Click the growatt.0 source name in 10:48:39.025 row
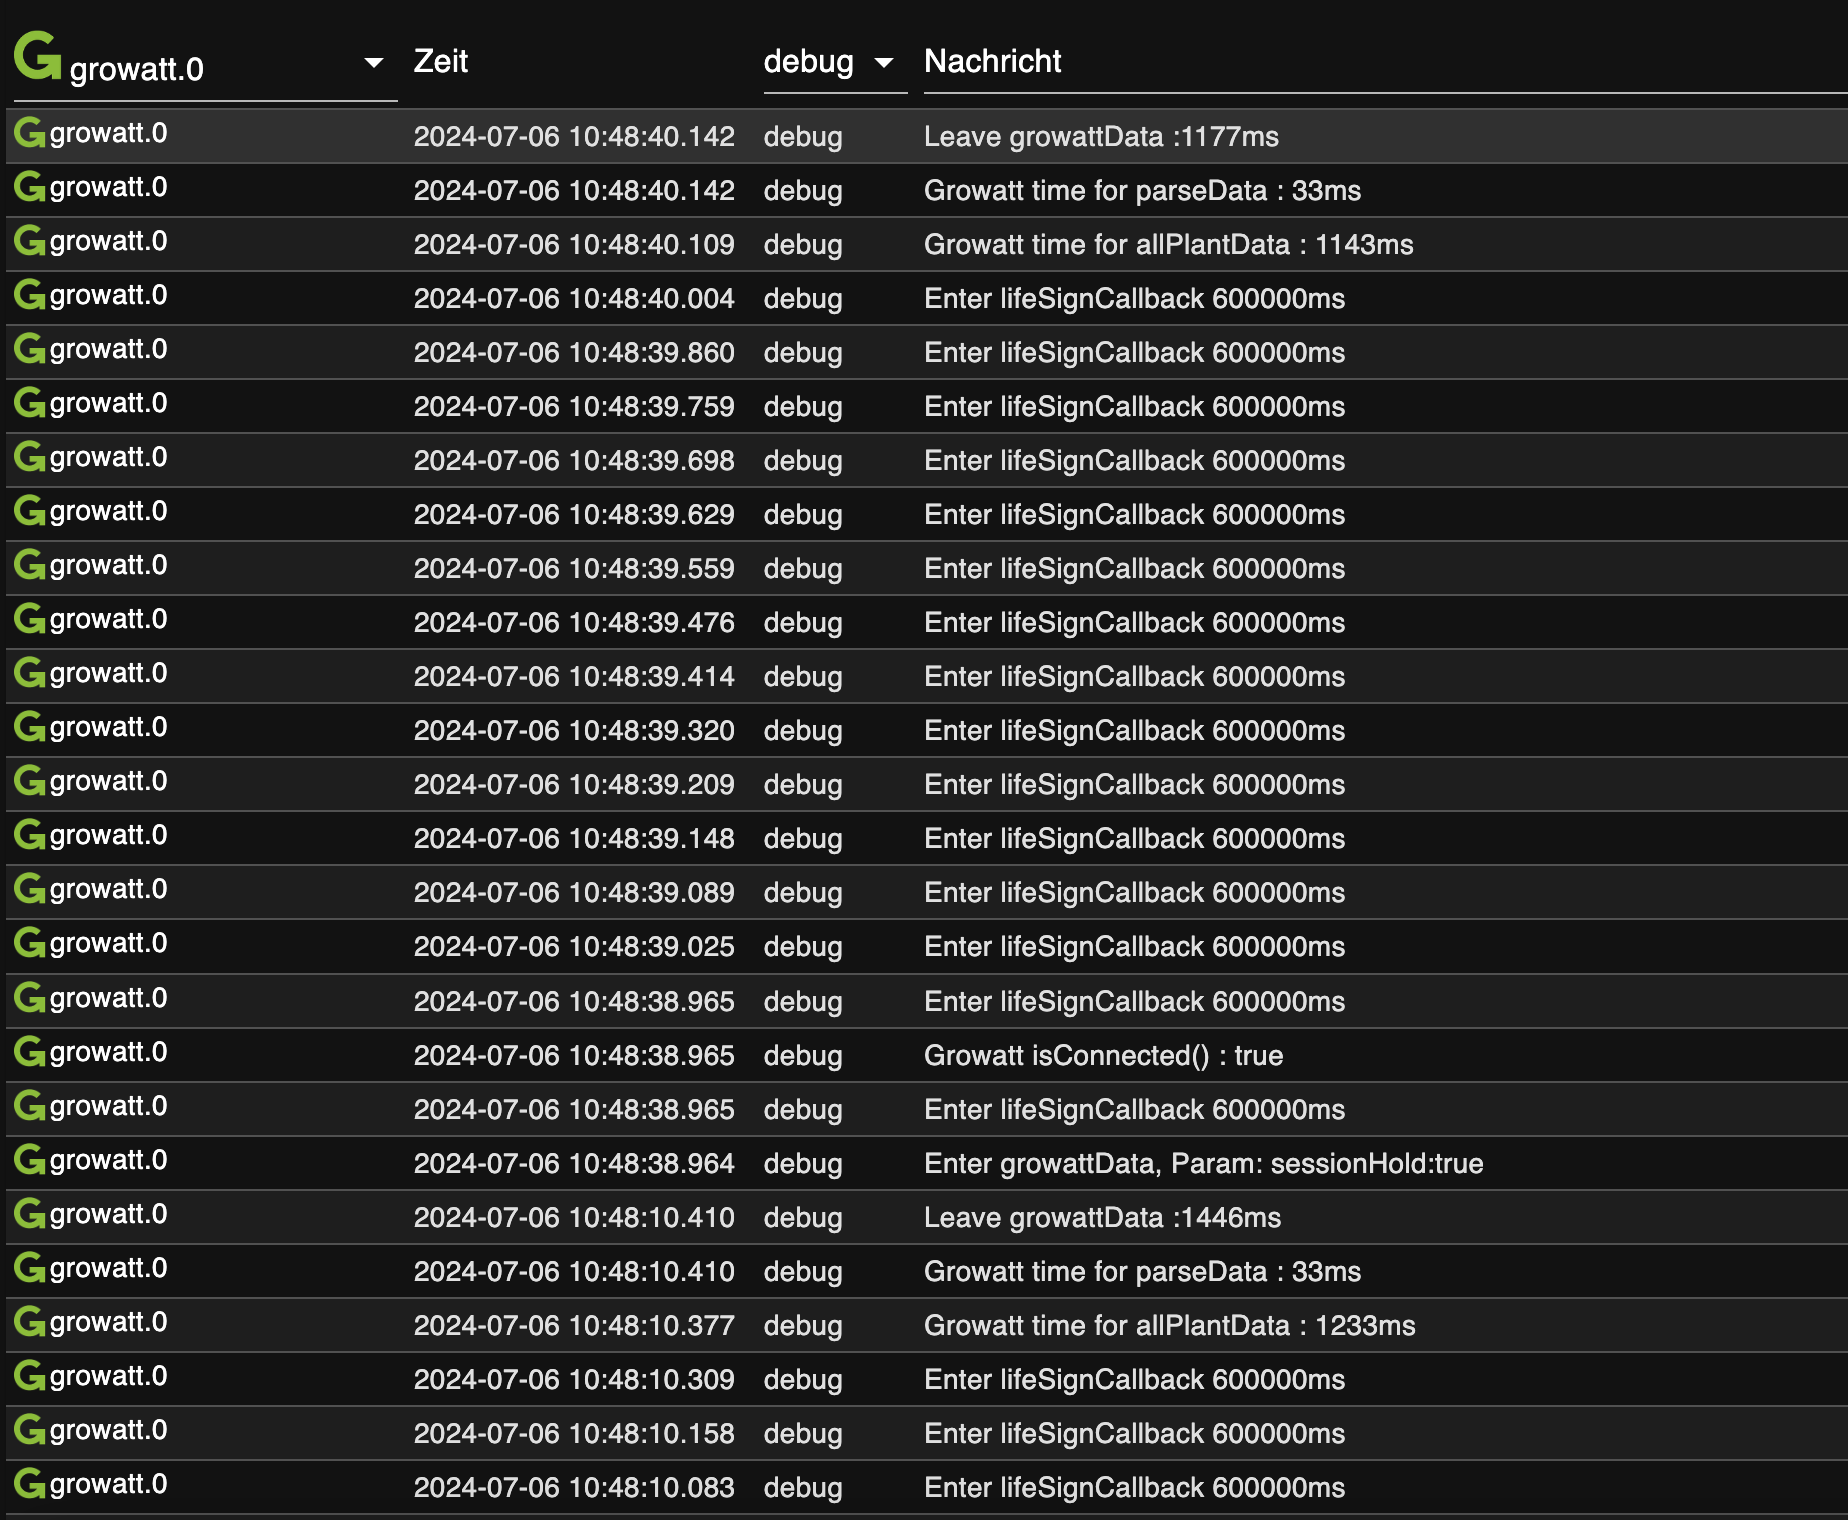 click(x=108, y=943)
